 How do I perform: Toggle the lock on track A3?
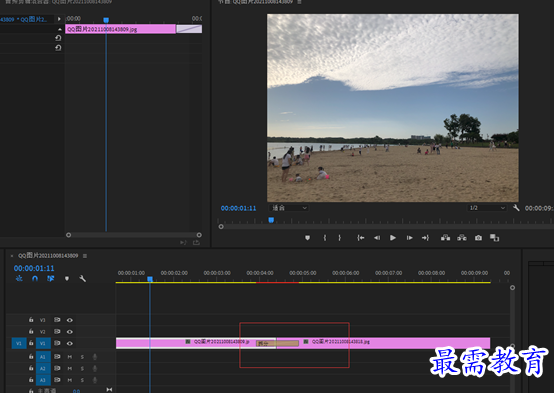pos(31,380)
